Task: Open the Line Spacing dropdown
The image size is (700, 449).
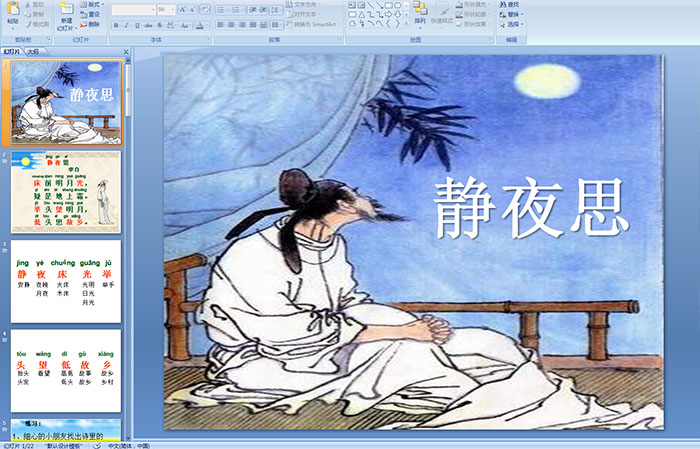Action: click(x=277, y=9)
